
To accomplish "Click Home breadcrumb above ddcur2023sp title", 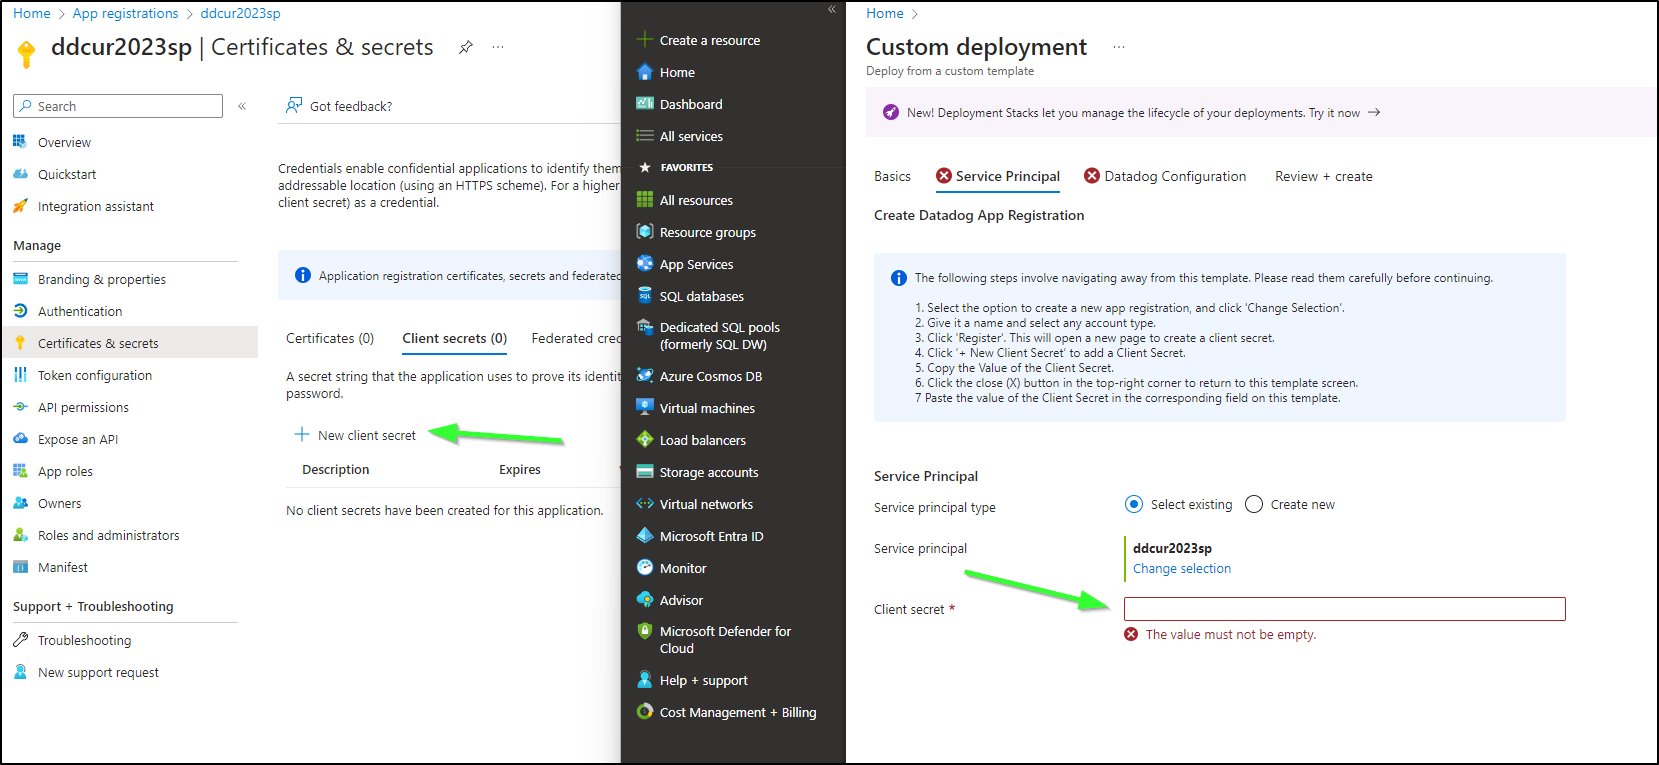I will 32,13.
